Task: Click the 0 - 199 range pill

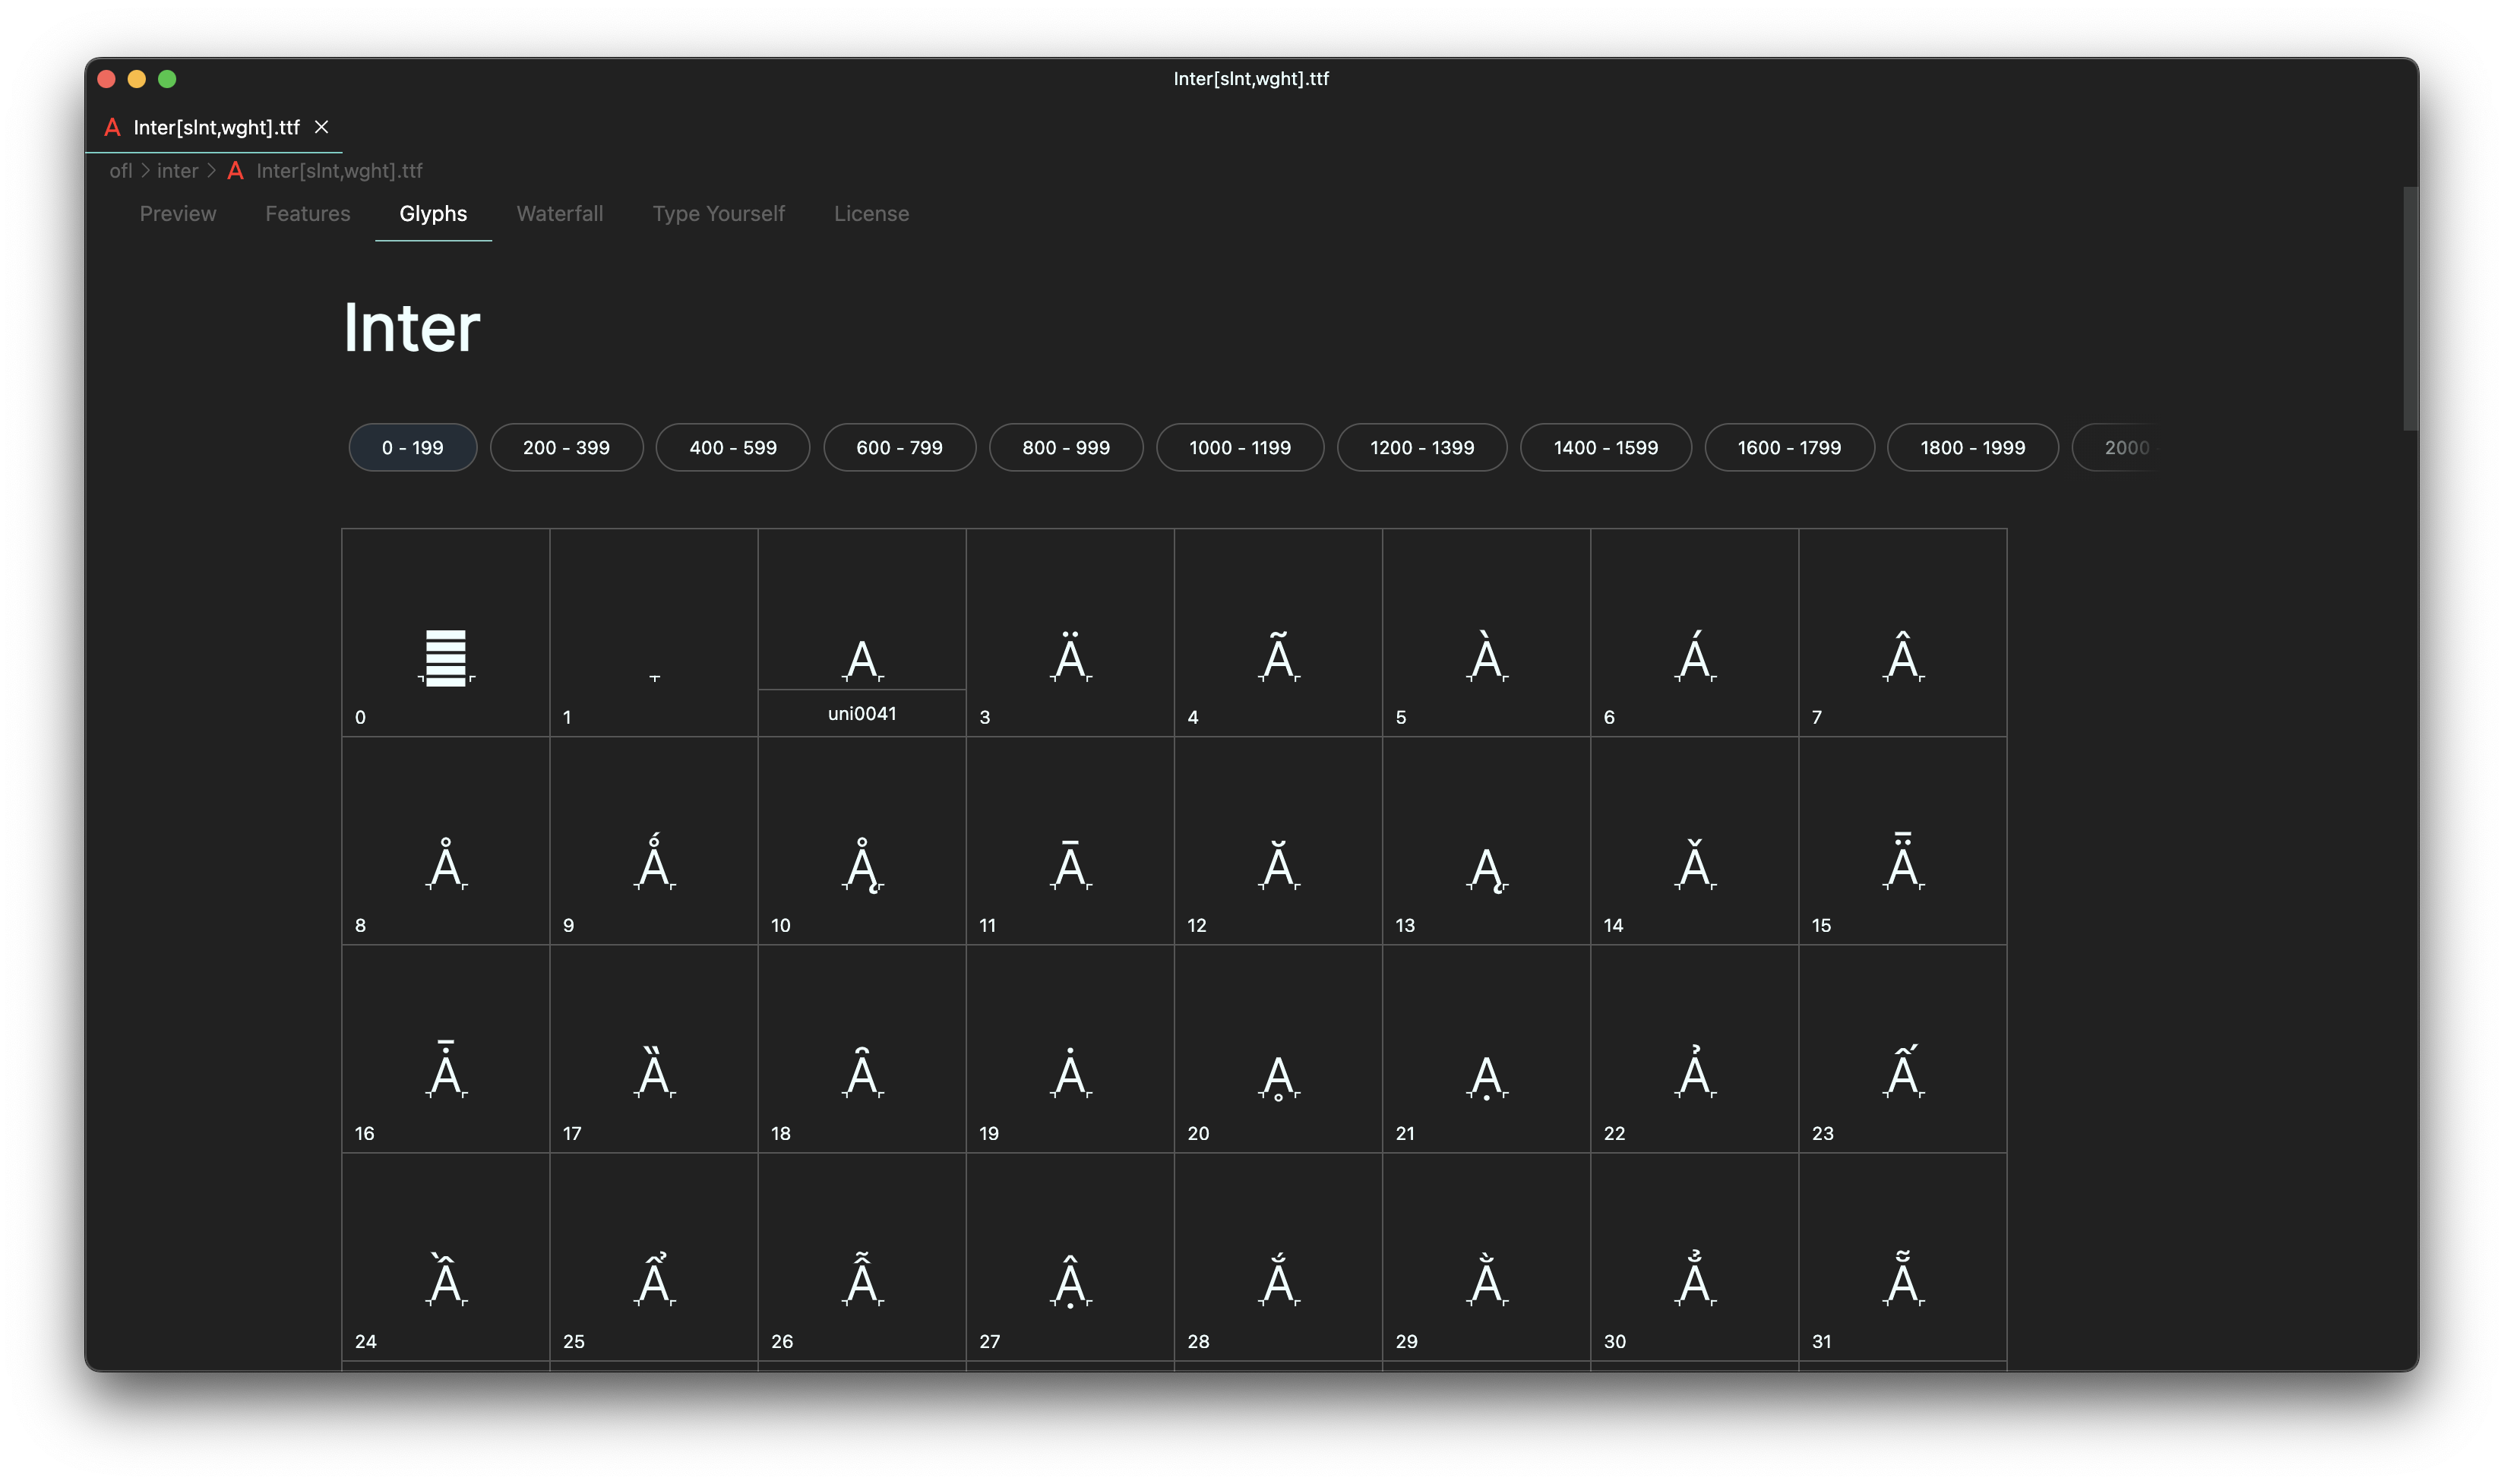Action: (x=412, y=448)
